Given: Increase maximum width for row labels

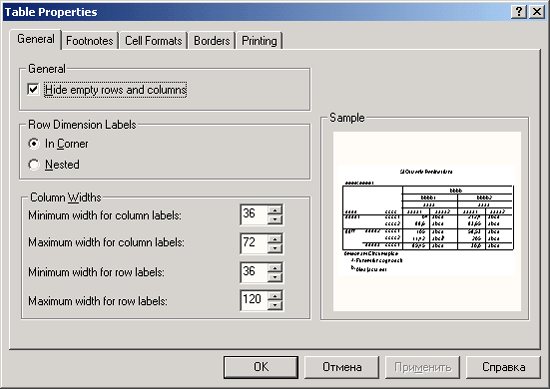Looking at the screenshot, I should 275,296.
